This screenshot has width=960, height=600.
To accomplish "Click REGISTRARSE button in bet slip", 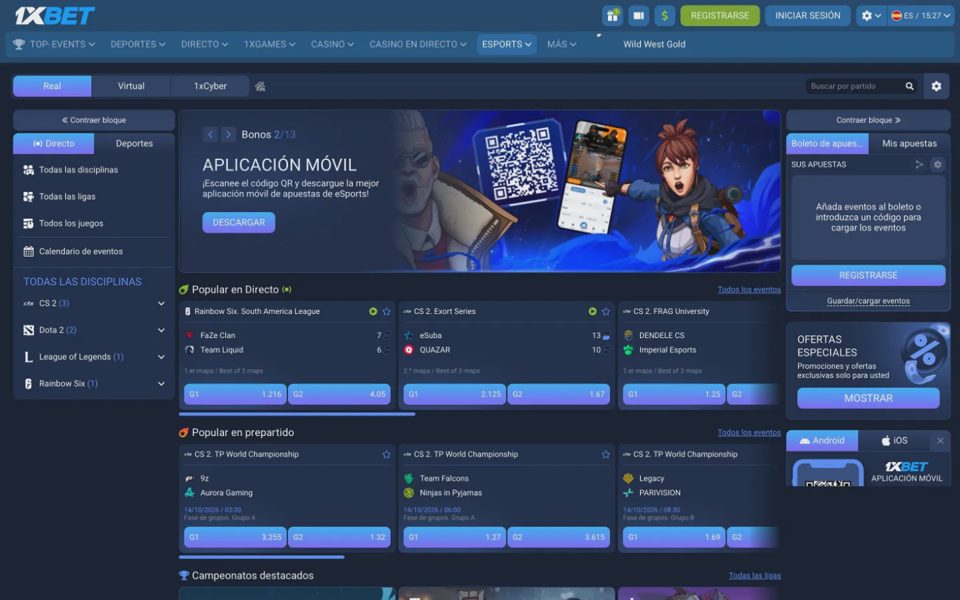I will pyautogui.click(x=868, y=276).
